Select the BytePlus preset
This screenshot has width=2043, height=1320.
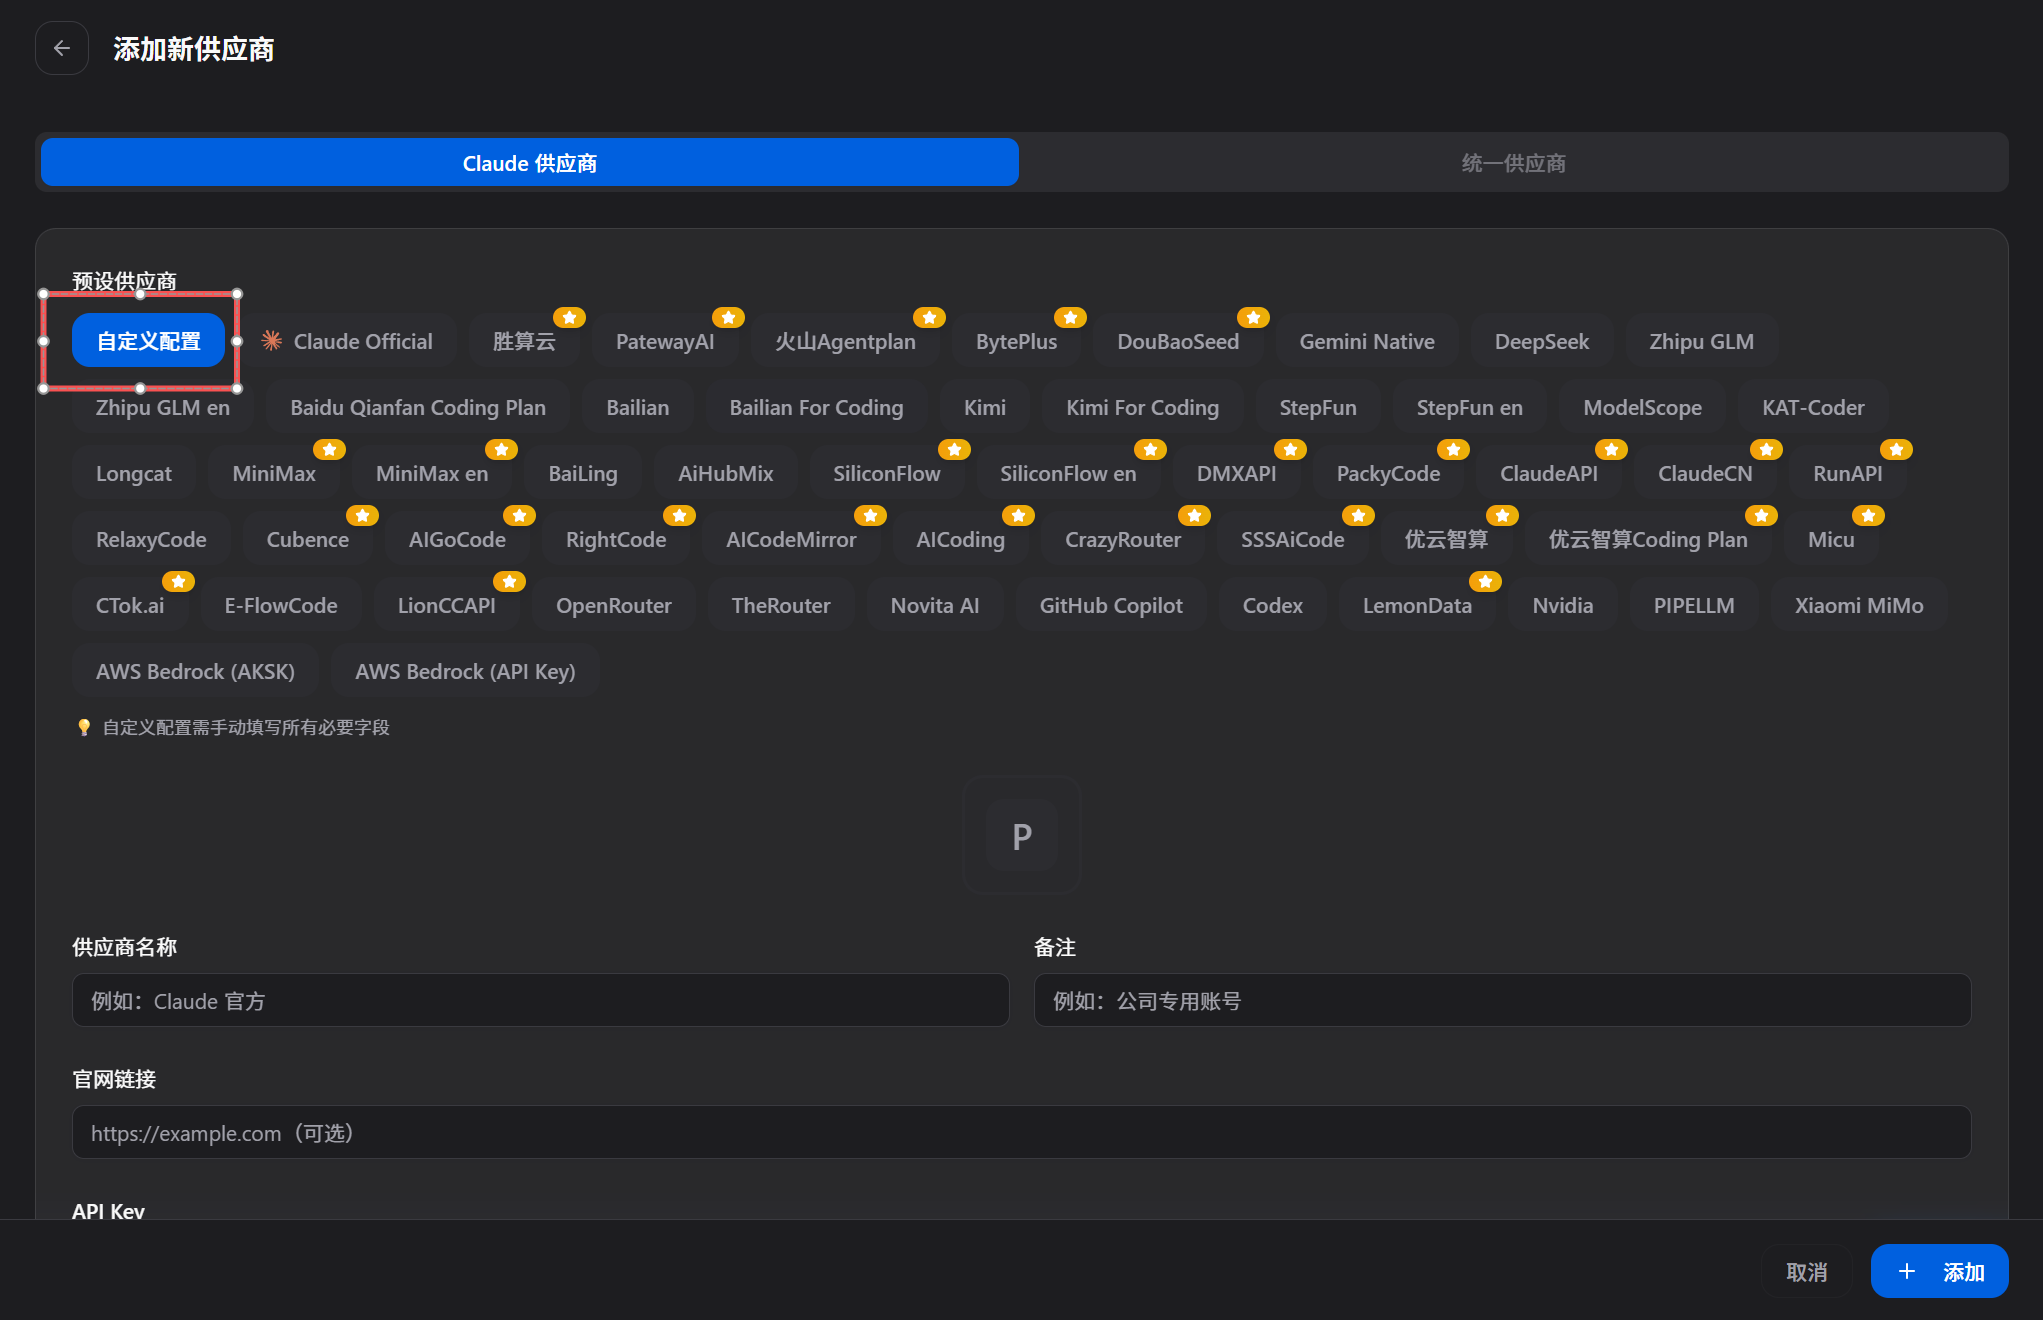tap(1016, 341)
